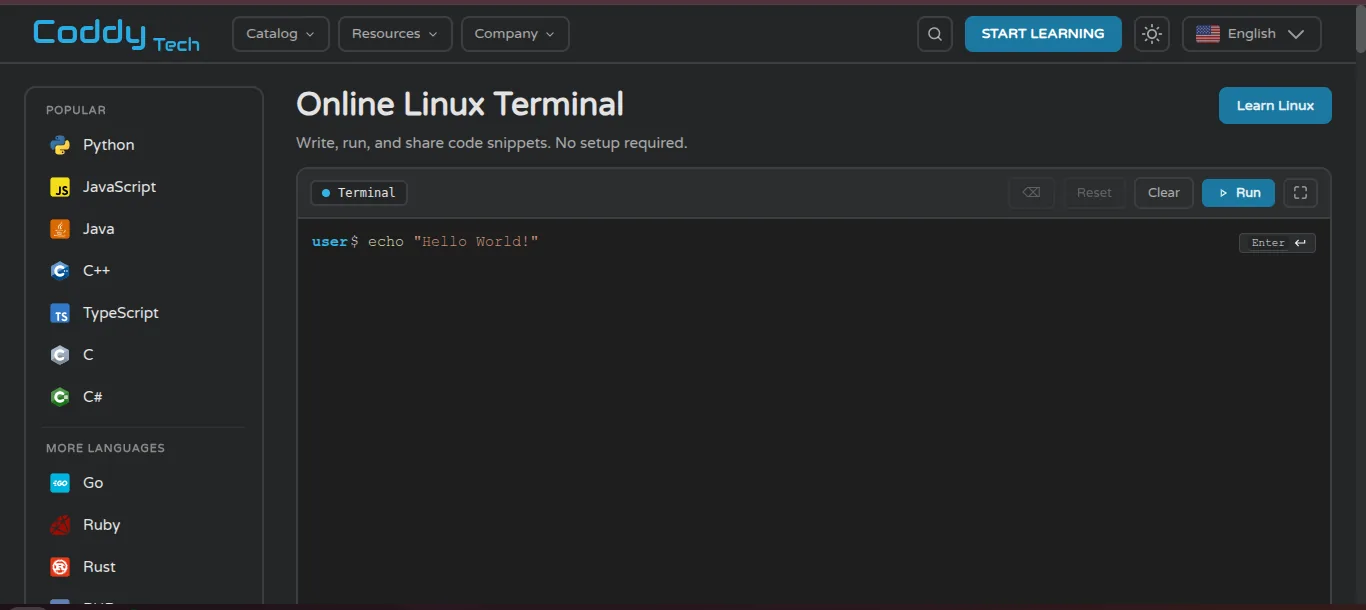
Task: Click the Enter key button
Action: (1277, 243)
